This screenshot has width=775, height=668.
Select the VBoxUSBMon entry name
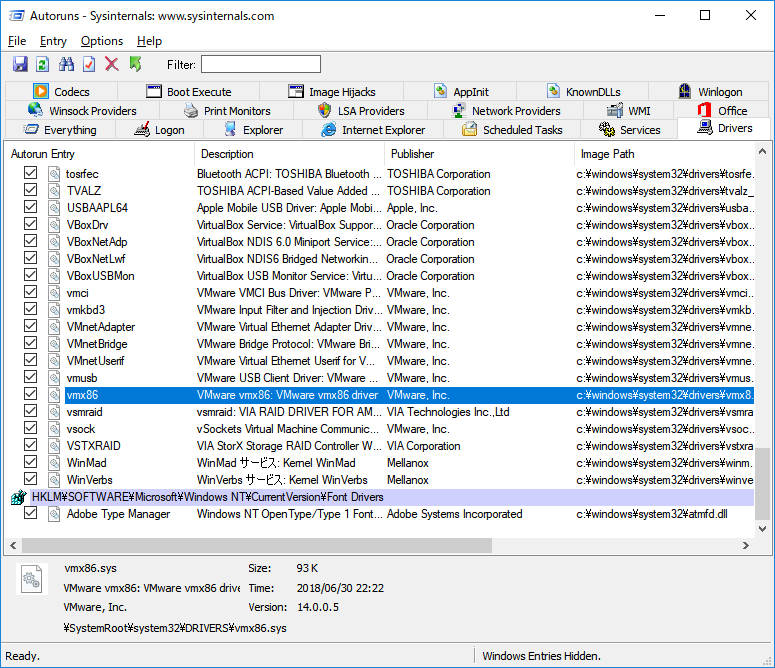point(101,276)
